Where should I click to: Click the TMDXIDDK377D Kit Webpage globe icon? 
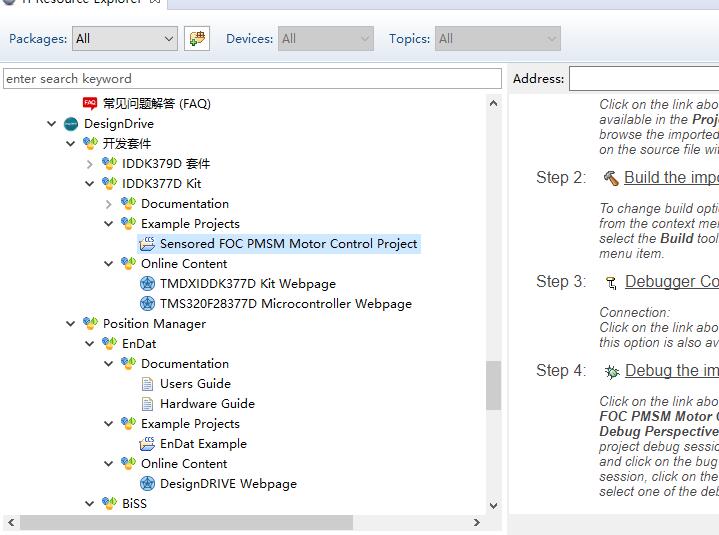[x=147, y=284]
